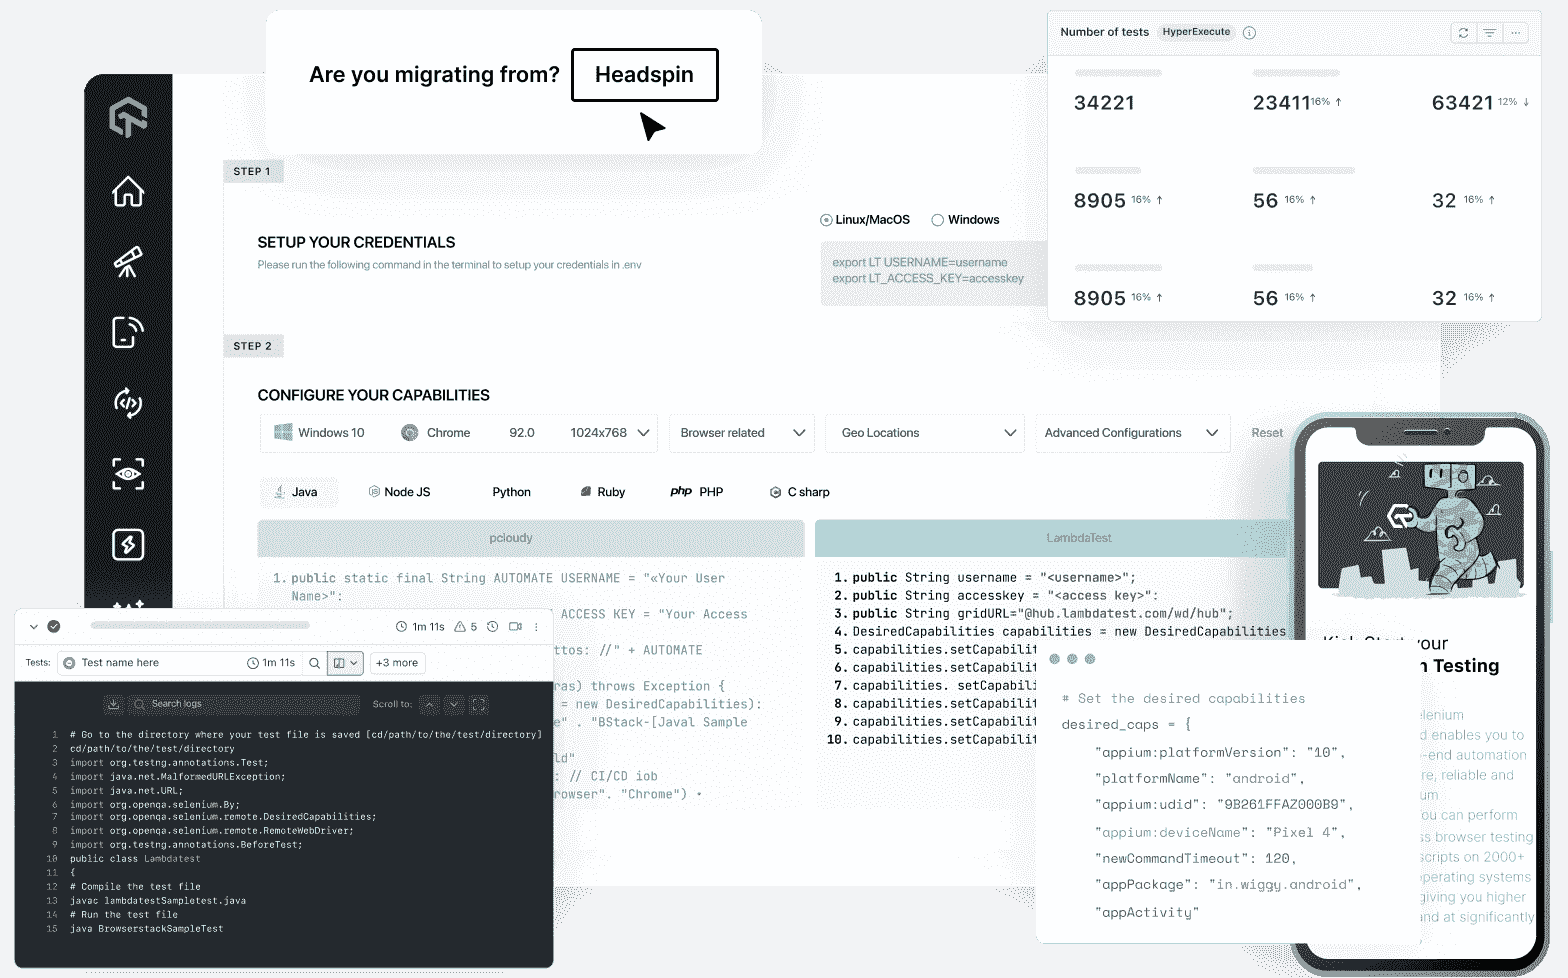Image resolution: width=1568 pixels, height=978 pixels.
Task: Click the Reset link
Action: (1267, 433)
